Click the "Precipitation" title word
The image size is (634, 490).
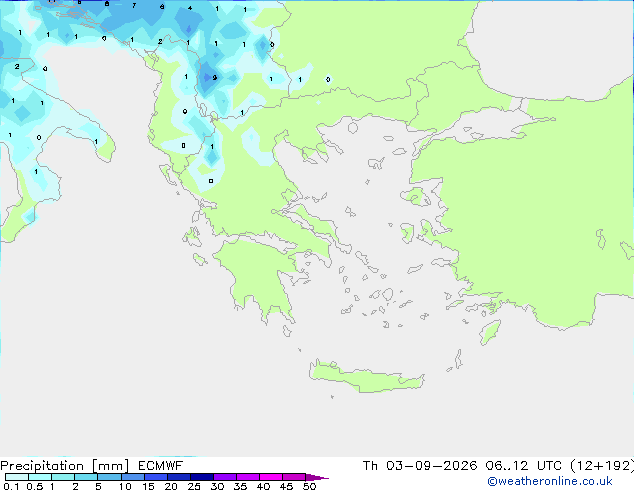42,466
